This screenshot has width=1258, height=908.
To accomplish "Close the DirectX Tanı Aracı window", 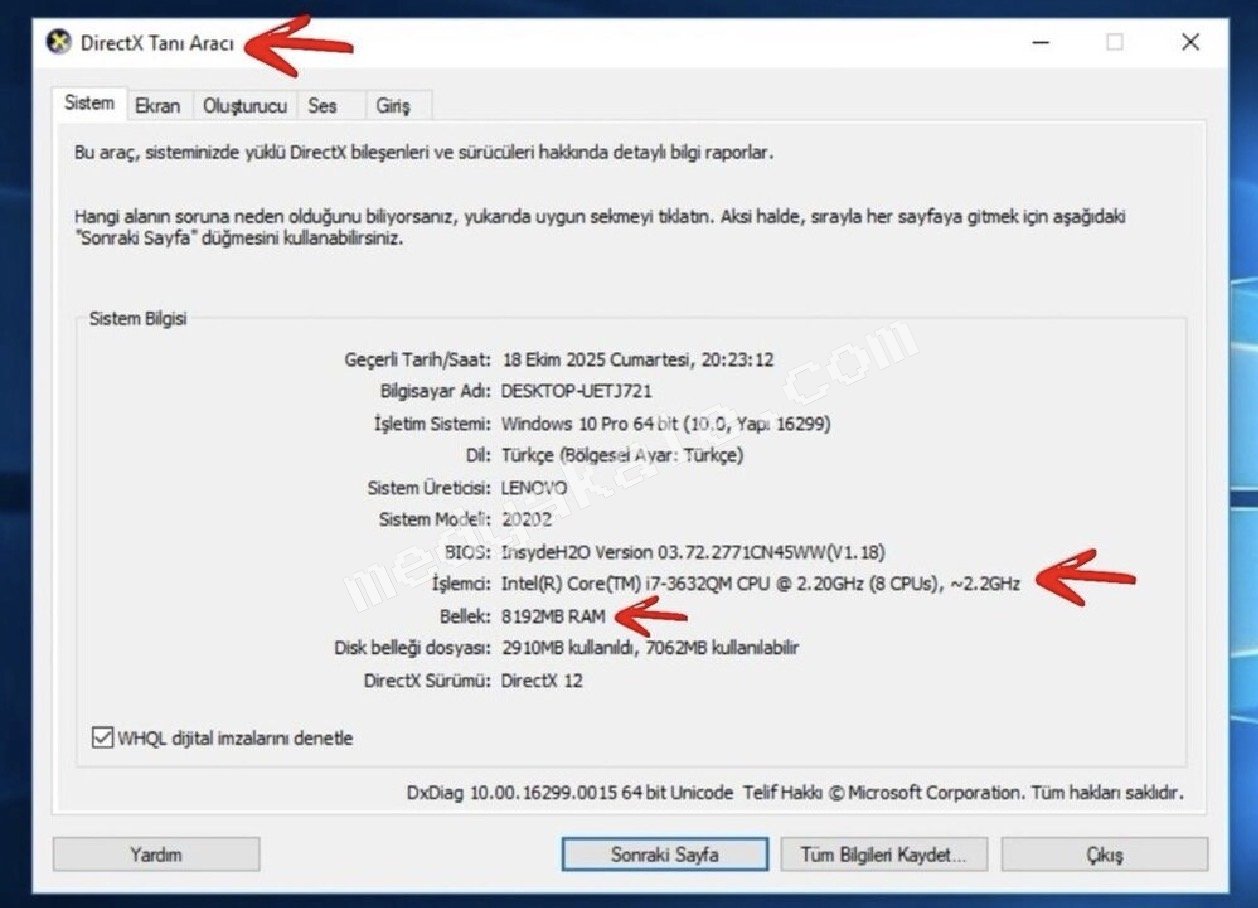I will (1190, 42).
